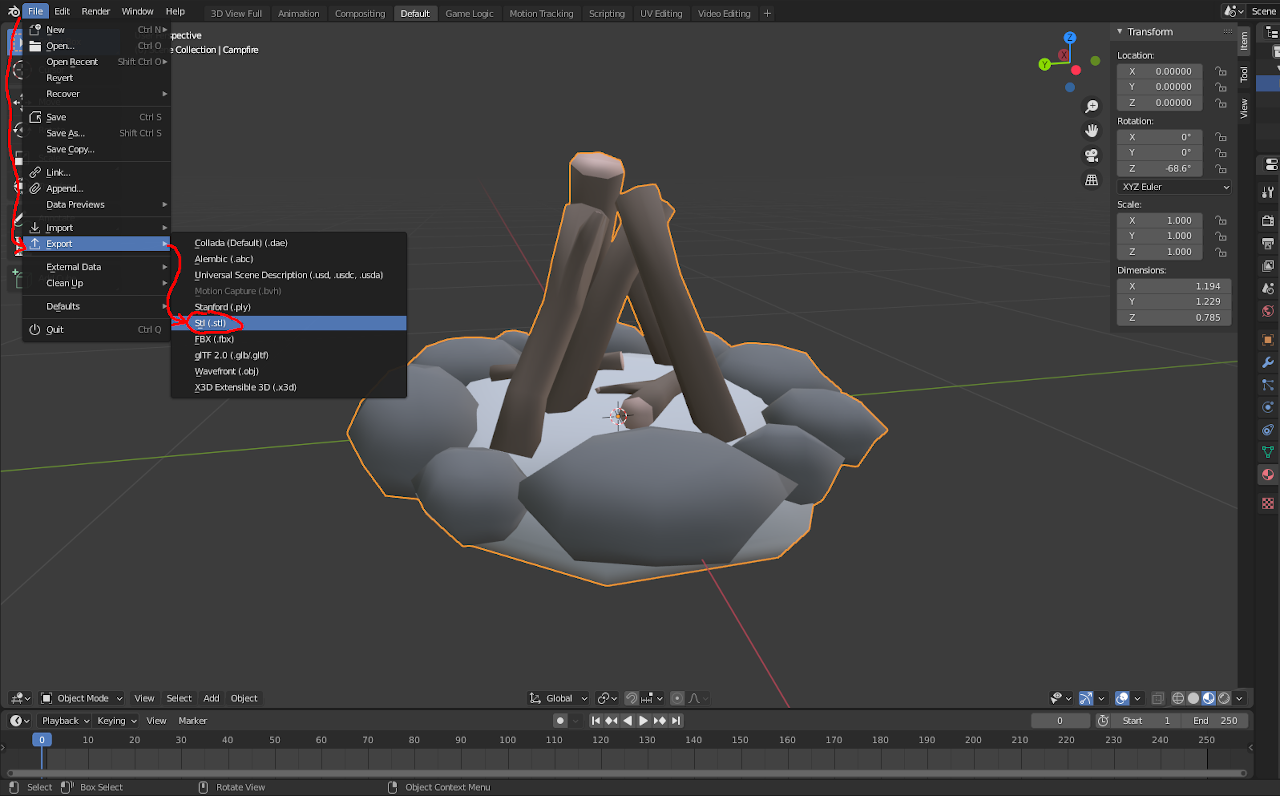
Task: Click Save As... in File menu
Action: (66, 133)
